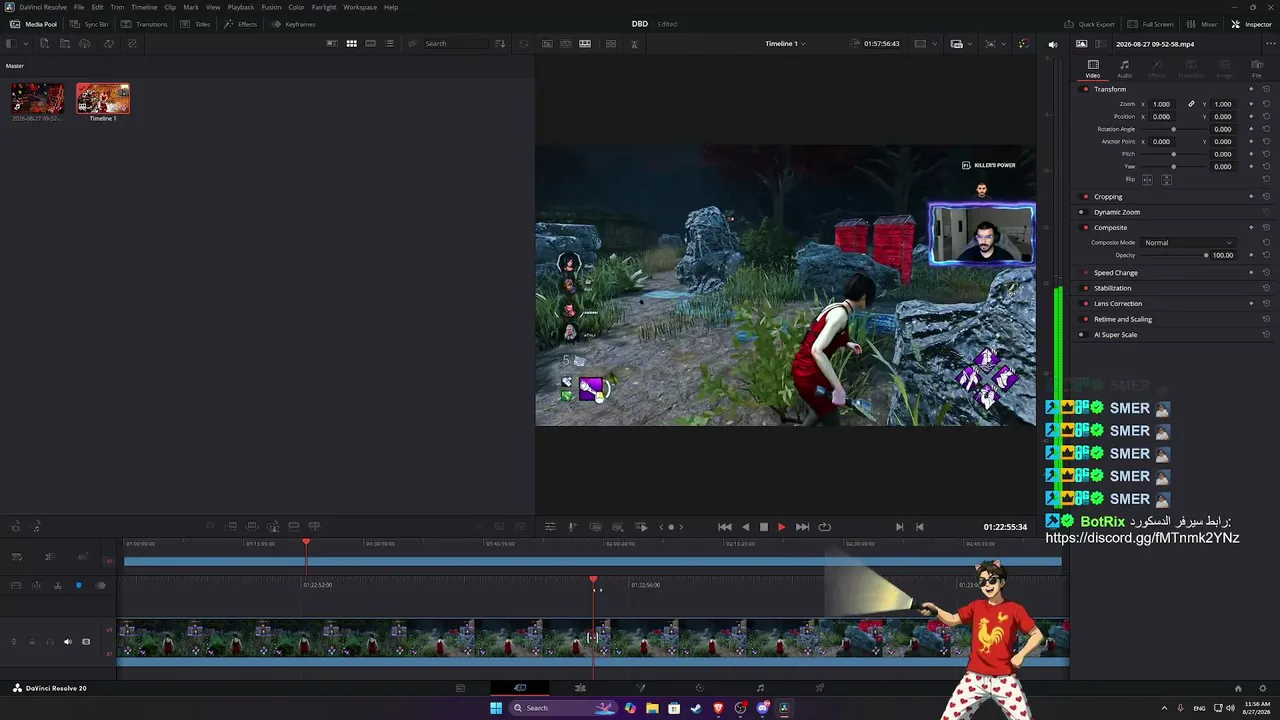Screen dimensions: 1280x720
Task: Toggle the Lens Correction enable switch
Action: 1085,304
